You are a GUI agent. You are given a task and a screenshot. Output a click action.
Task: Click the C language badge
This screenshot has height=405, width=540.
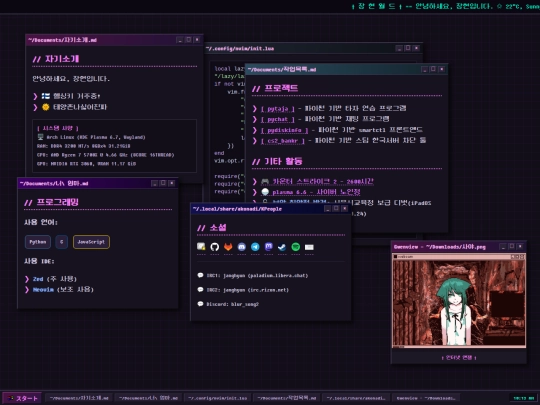[x=62, y=242]
